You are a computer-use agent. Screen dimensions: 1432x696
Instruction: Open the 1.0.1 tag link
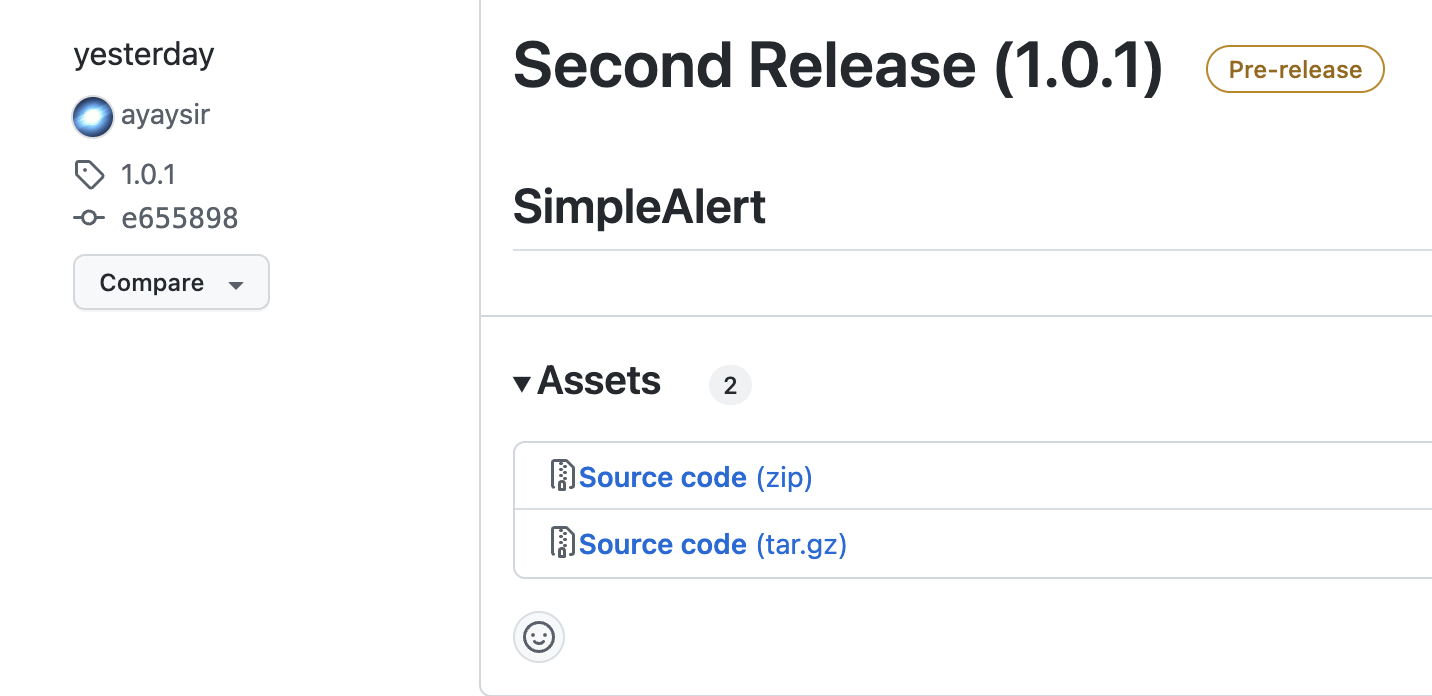pyautogui.click(x=148, y=175)
